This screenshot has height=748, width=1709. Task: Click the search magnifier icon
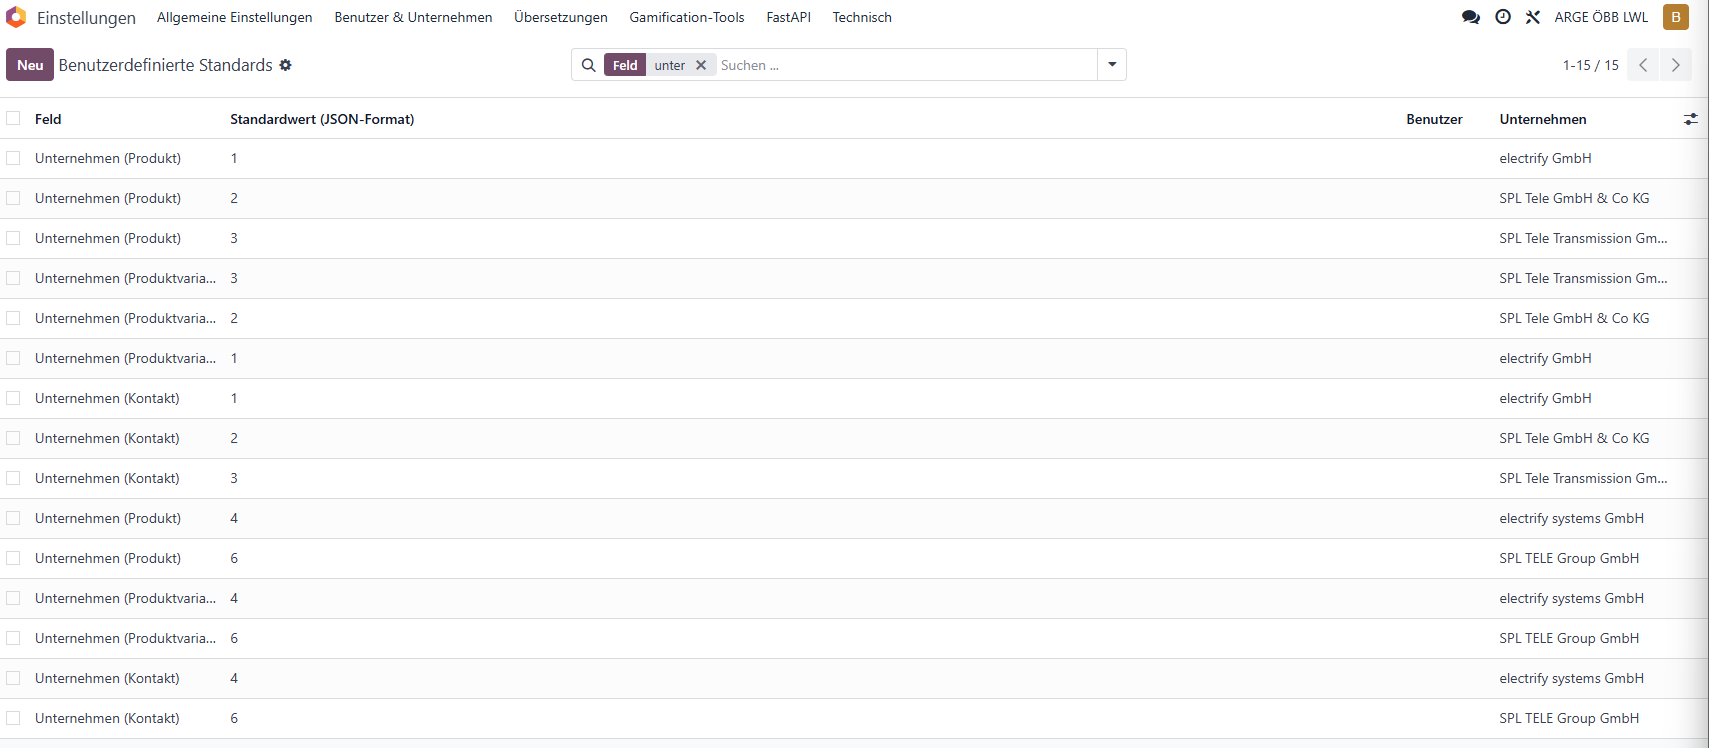coord(589,65)
